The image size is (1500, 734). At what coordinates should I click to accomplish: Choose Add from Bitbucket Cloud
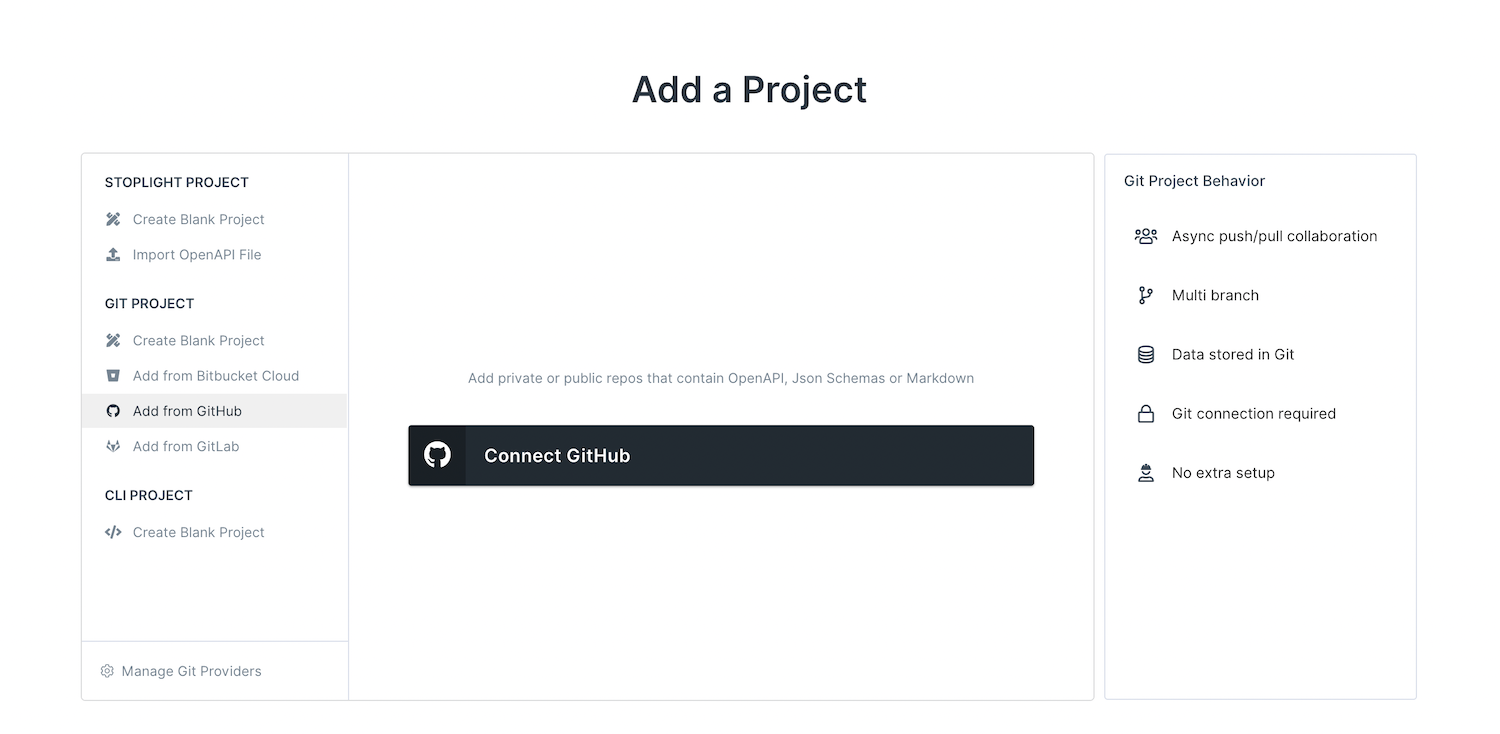216,376
